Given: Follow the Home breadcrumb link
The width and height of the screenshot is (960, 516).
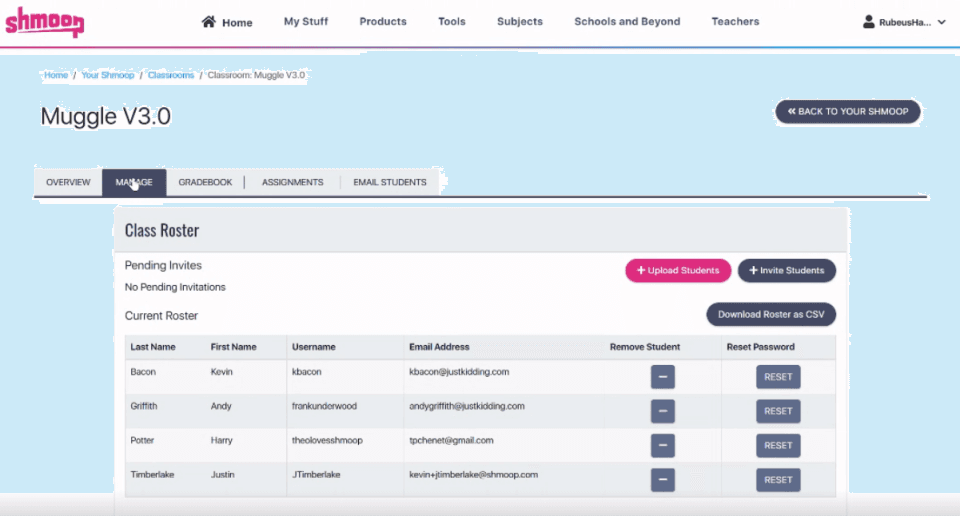Looking at the screenshot, I should pyautogui.click(x=56, y=75).
